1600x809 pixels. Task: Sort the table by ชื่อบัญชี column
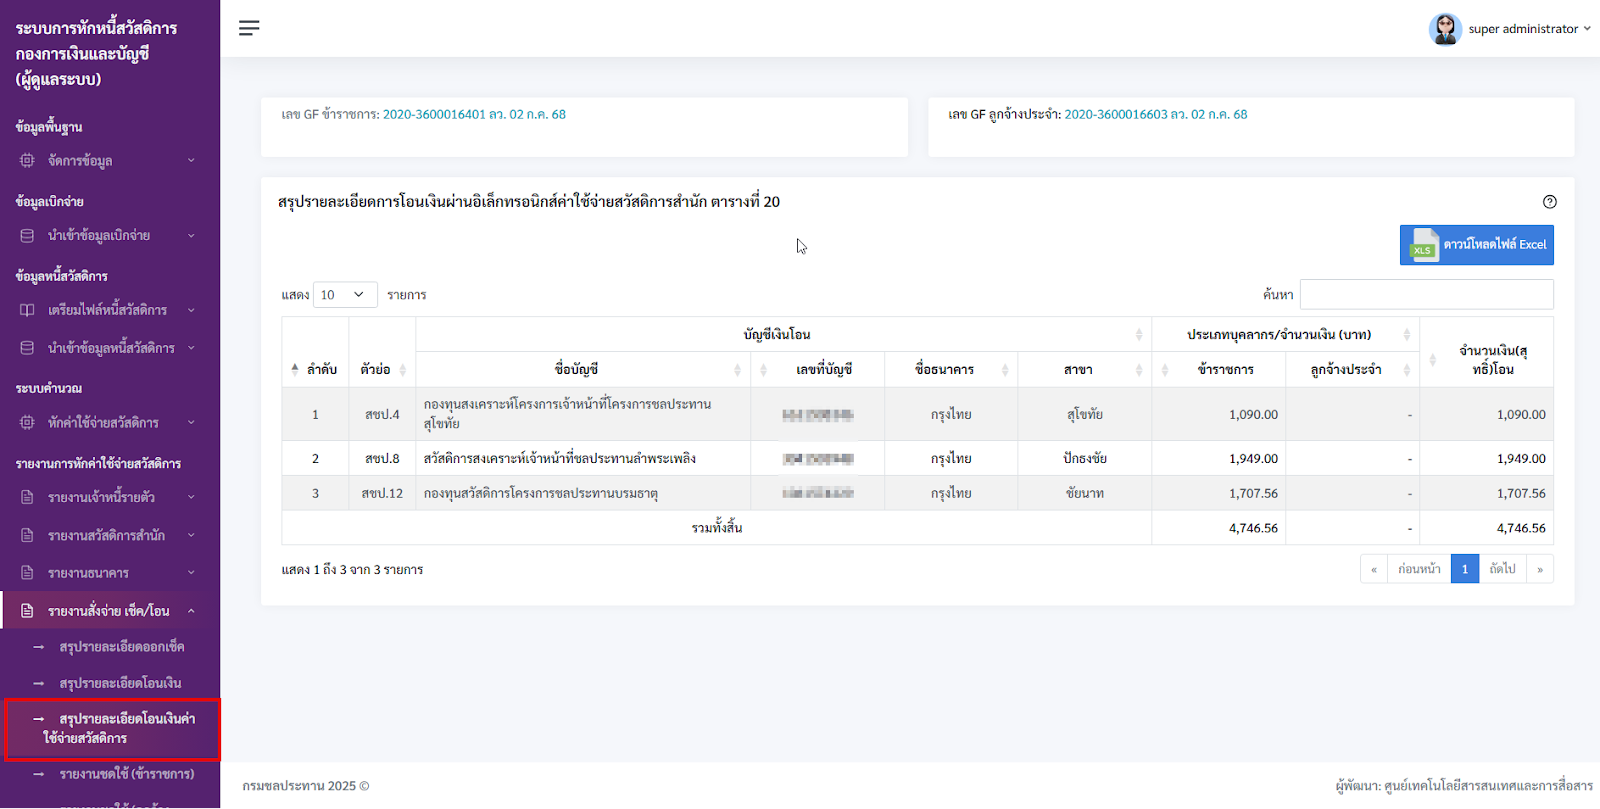[583, 369]
